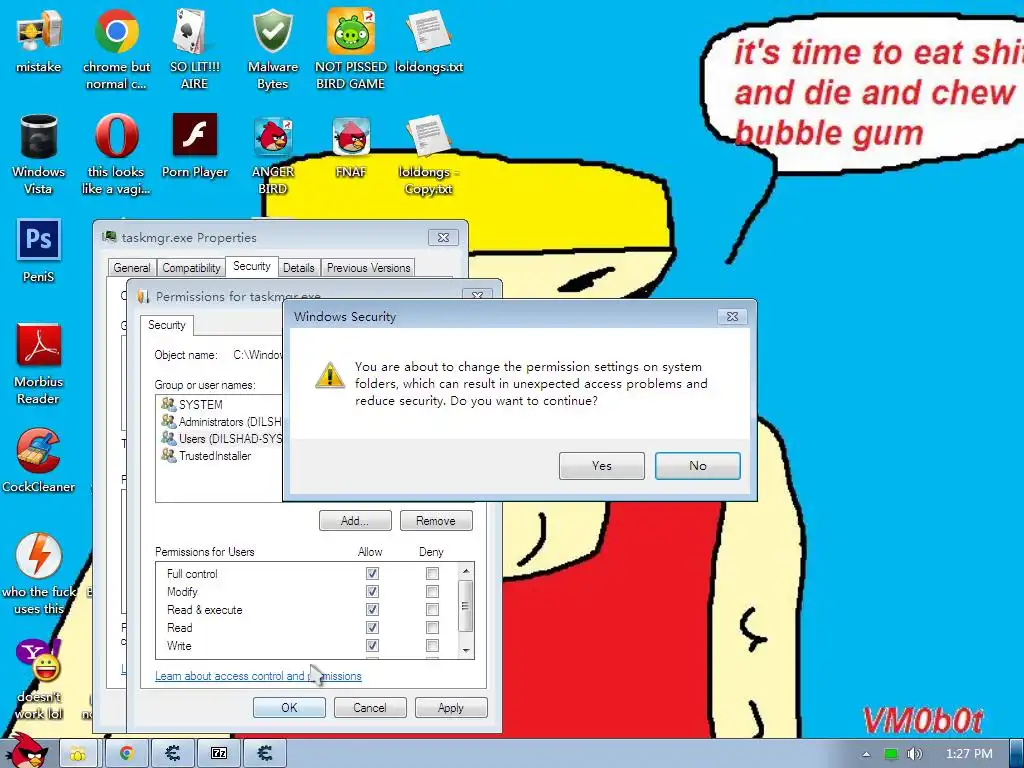Open 7z taskbar button
Image resolution: width=1024 pixels, height=768 pixels.
[x=219, y=754]
